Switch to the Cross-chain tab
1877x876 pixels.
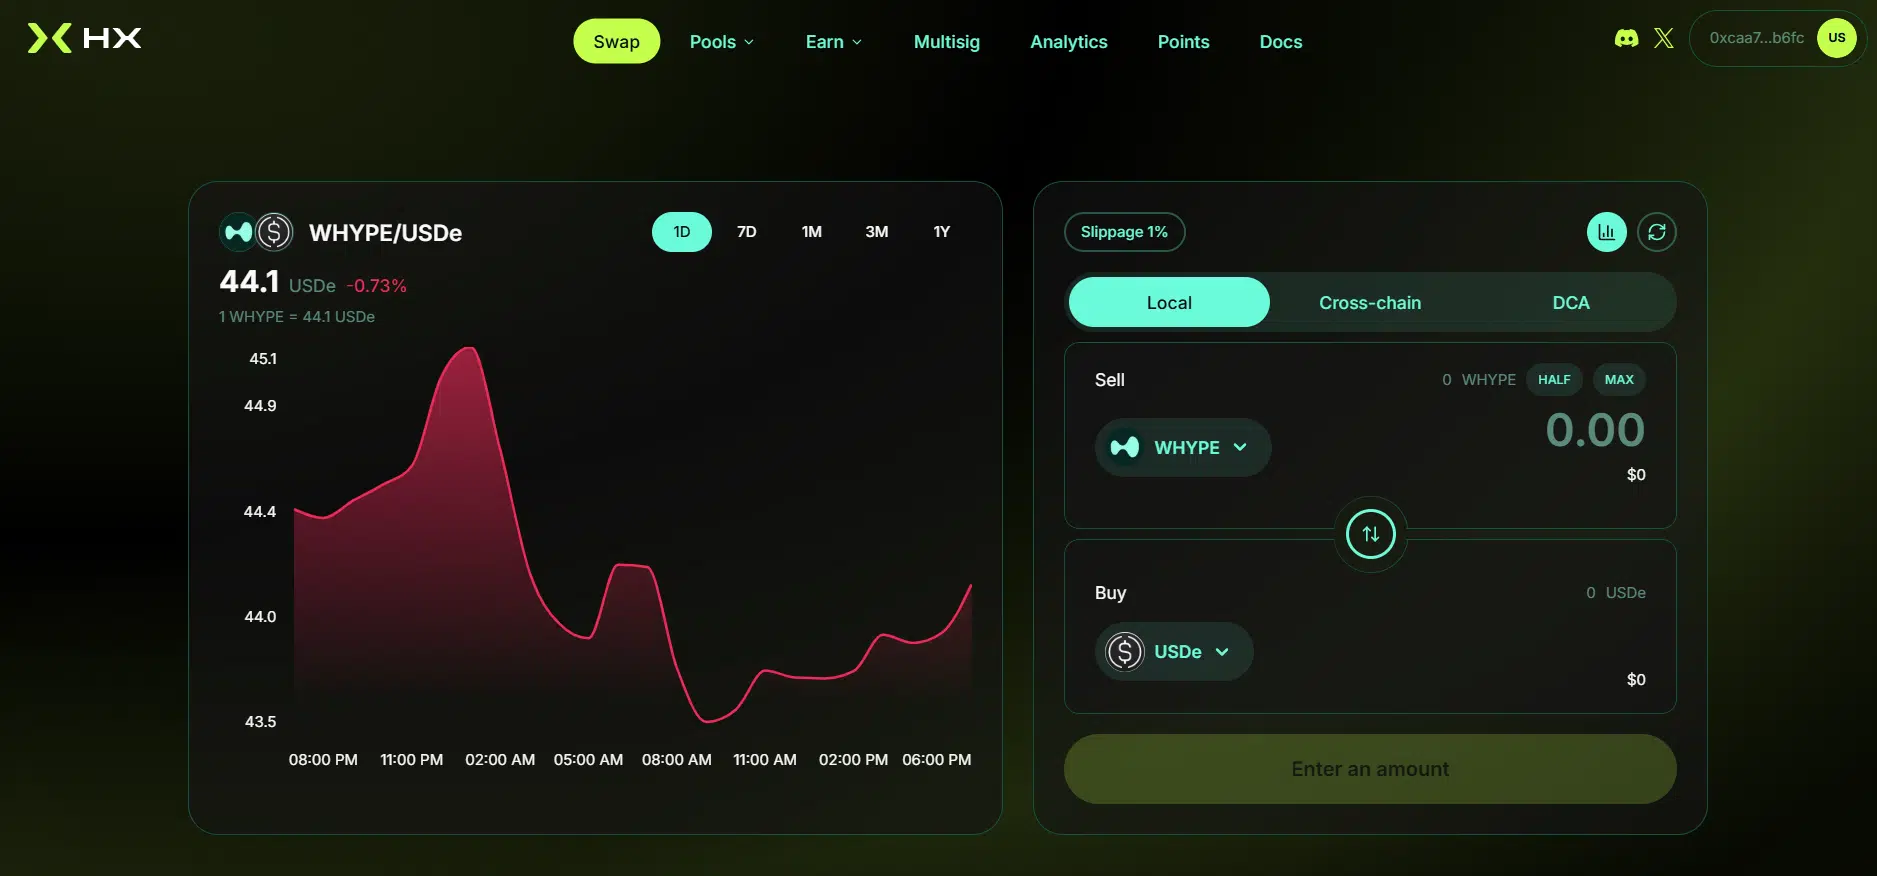[1370, 303]
